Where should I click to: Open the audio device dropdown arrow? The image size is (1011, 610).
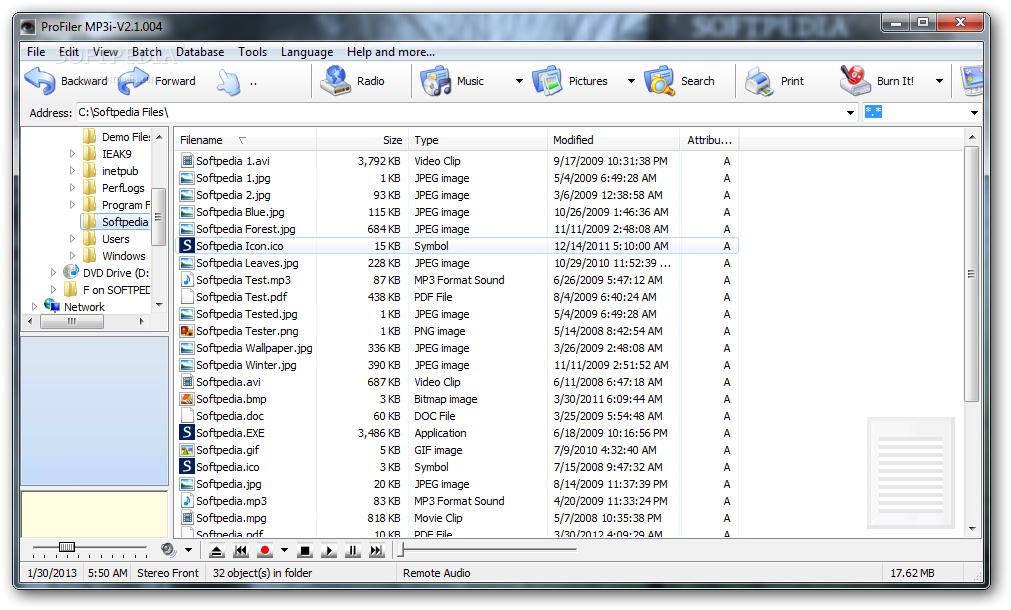pos(188,550)
